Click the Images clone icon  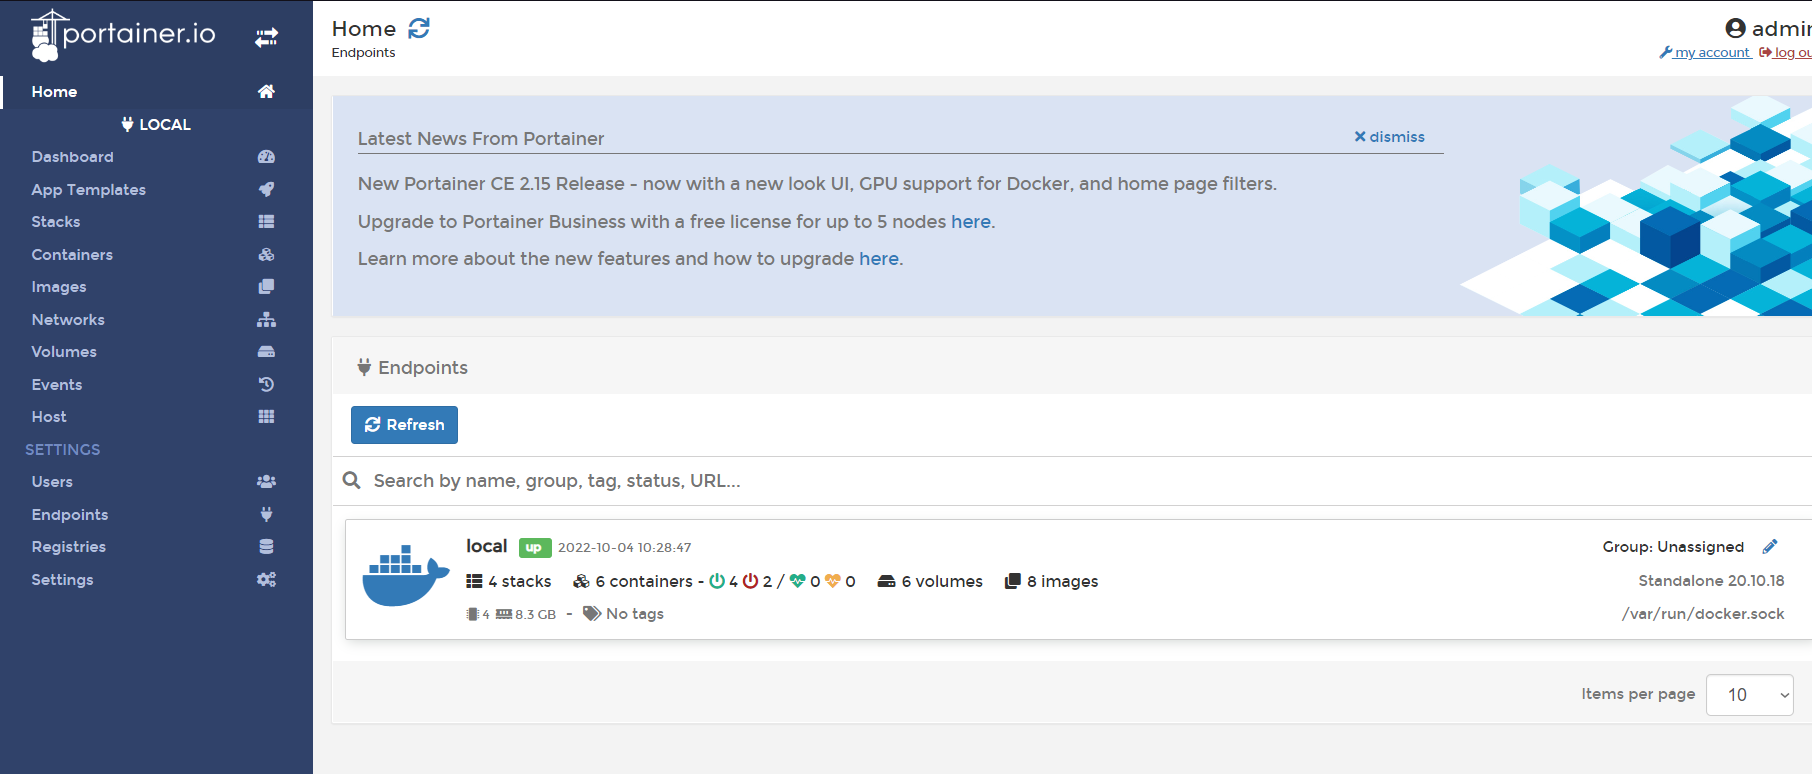tap(266, 287)
